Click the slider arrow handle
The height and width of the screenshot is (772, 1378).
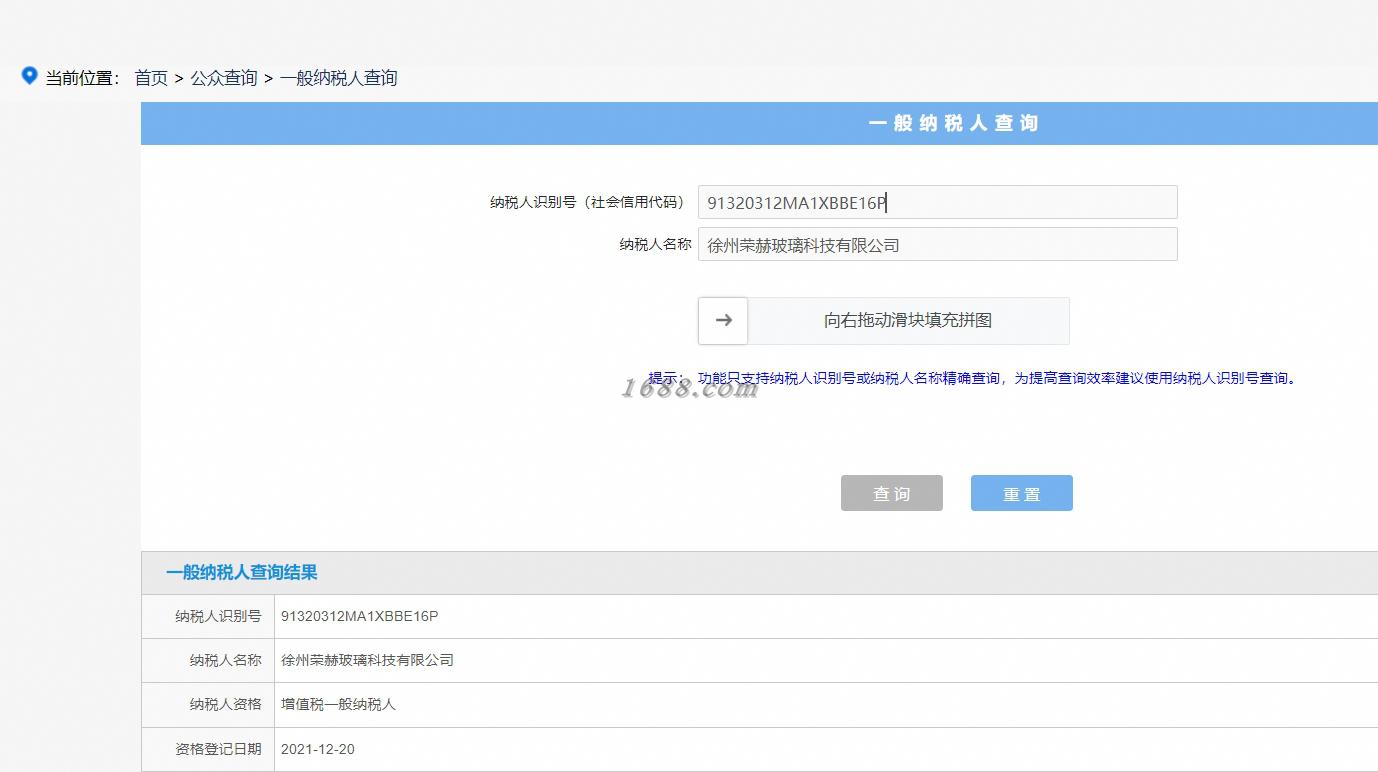point(723,320)
